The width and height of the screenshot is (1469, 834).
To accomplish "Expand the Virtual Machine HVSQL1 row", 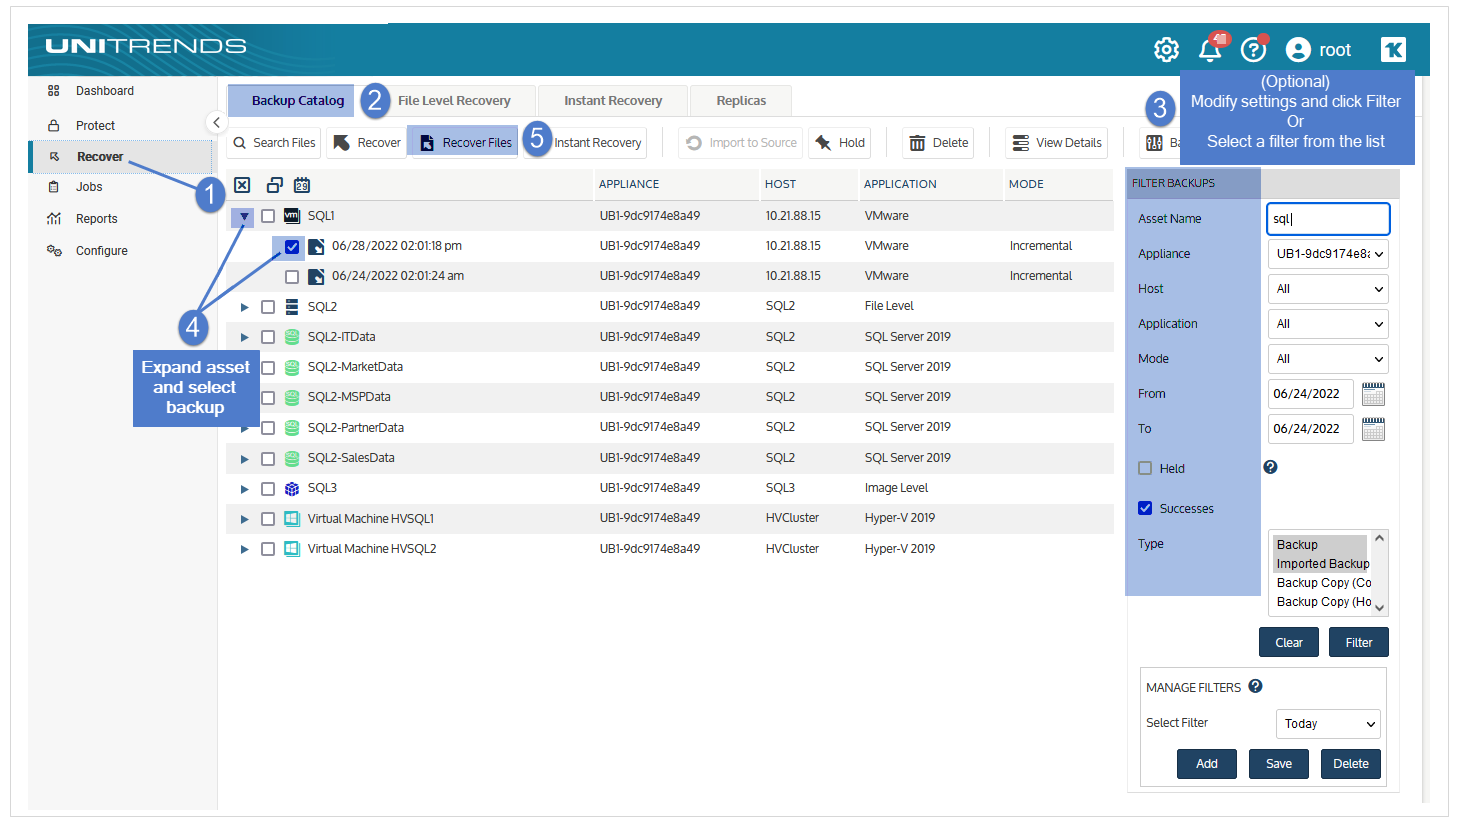I will coord(244,519).
